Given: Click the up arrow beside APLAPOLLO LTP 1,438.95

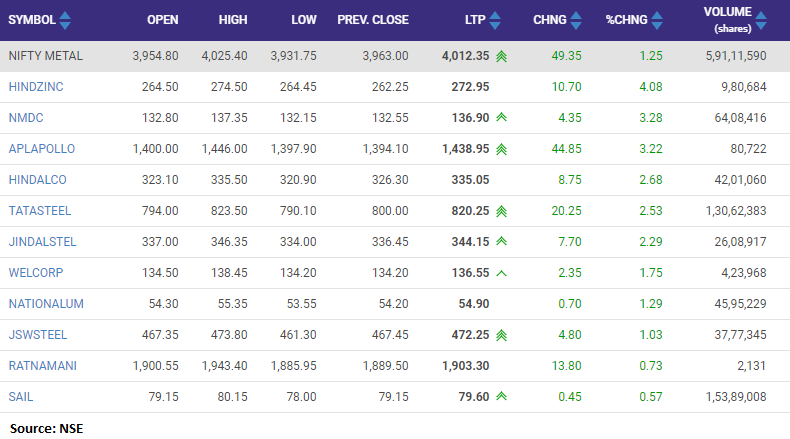Looking at the screenshot, I should point(501,149).
